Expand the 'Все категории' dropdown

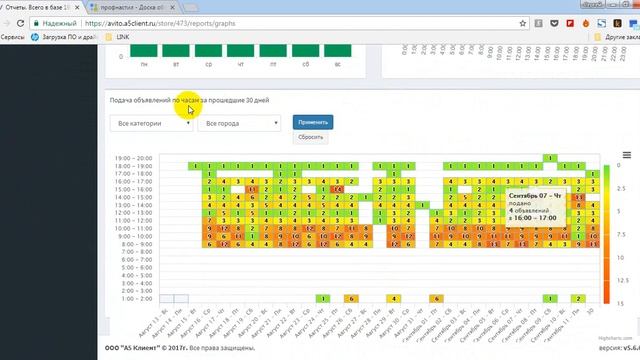[151, 123]
